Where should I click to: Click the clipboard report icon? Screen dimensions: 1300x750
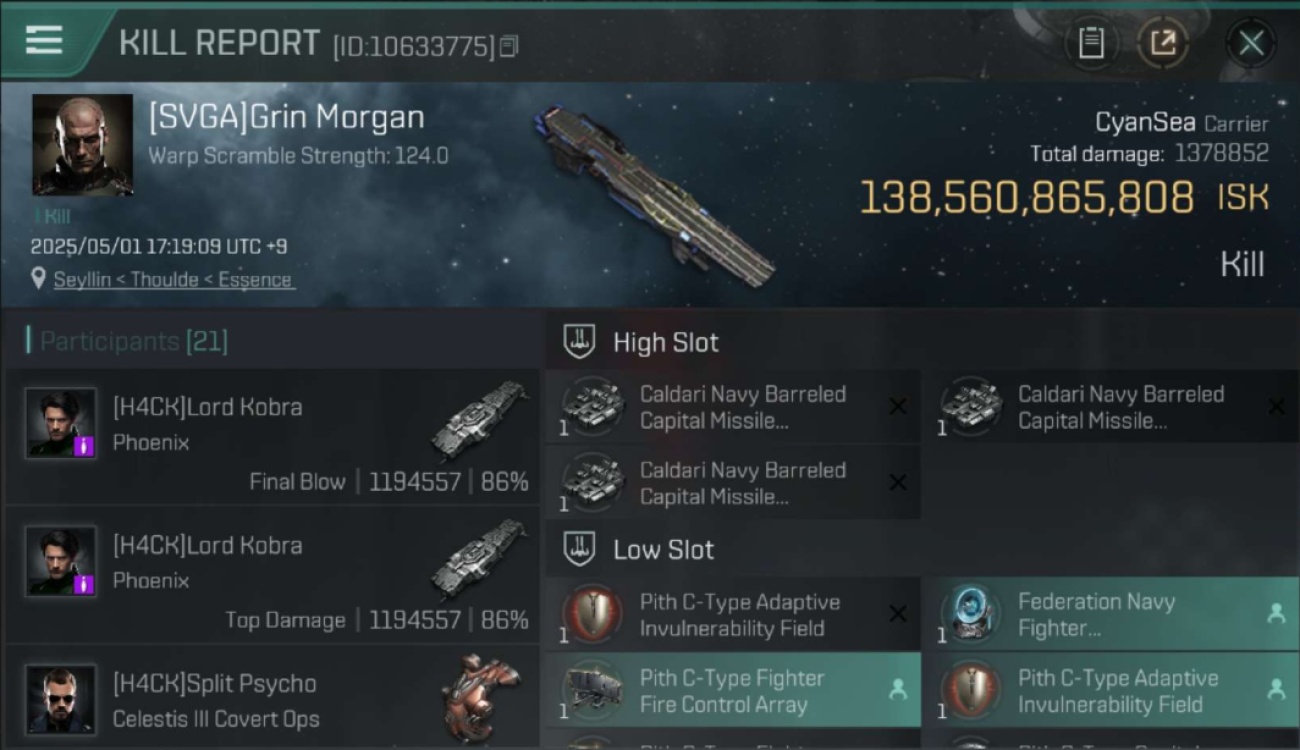pos(1091,43)
